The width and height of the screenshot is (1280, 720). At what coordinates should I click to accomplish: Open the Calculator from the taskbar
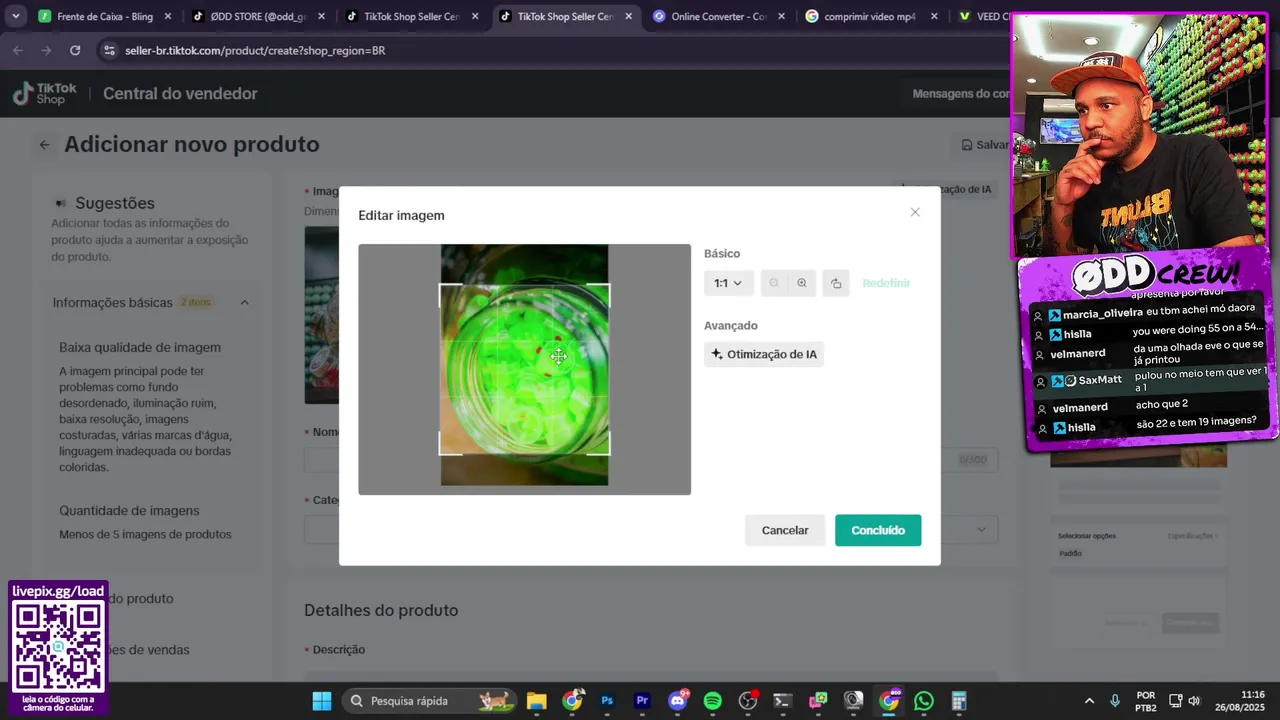coord(958,701)
